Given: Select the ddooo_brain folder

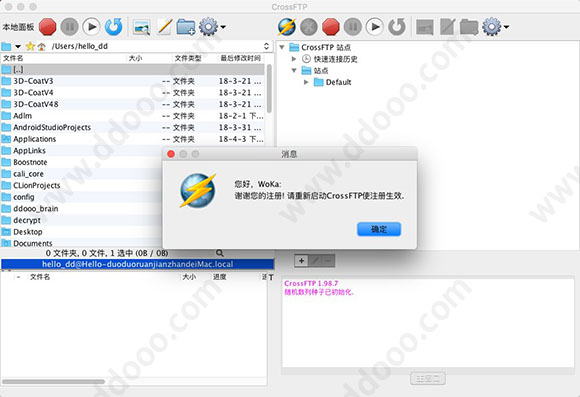Looking at the screenshot, I should (81, 209).
